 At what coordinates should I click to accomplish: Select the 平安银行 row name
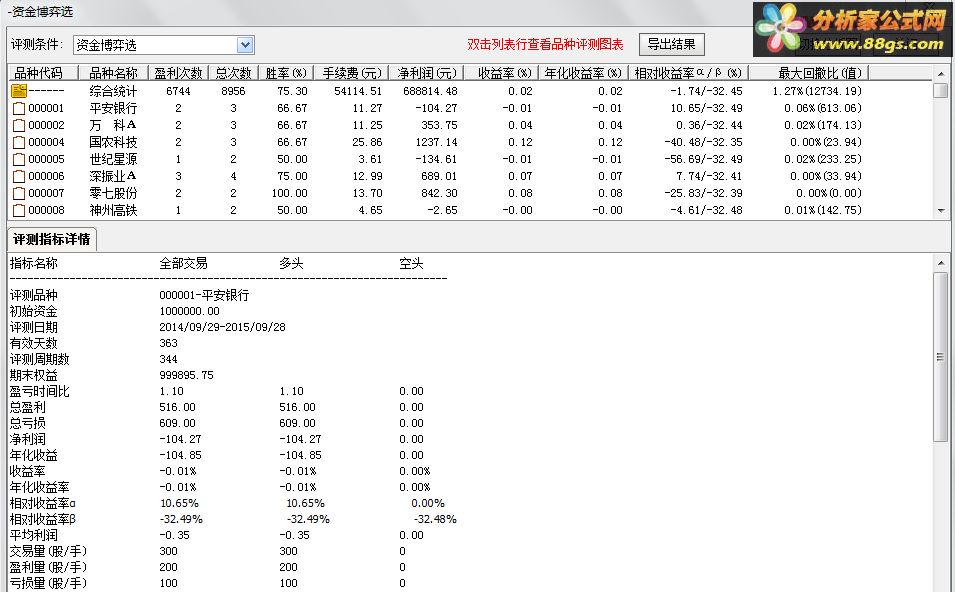pyautogui.click(x=113, y=108)
